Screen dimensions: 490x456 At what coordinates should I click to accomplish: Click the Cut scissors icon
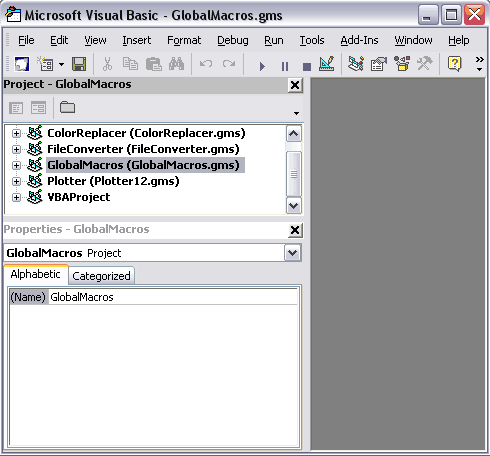[x=107, y=64]
